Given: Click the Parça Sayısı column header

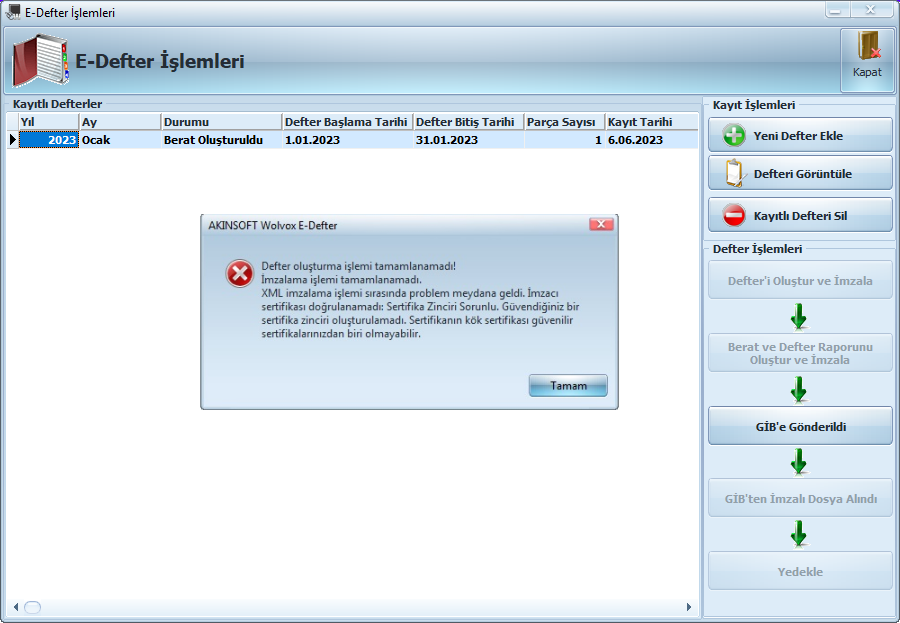Looking at the screenshot, I should [x=564, y=122].
